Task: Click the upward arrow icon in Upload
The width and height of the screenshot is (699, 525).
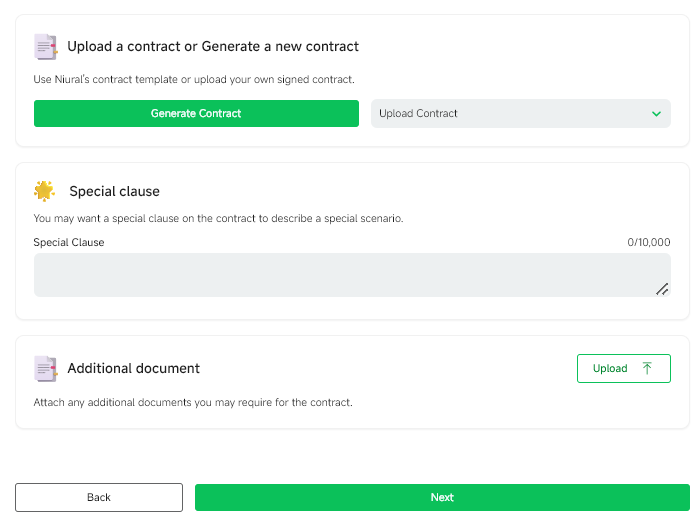Action: pos(647,368)
